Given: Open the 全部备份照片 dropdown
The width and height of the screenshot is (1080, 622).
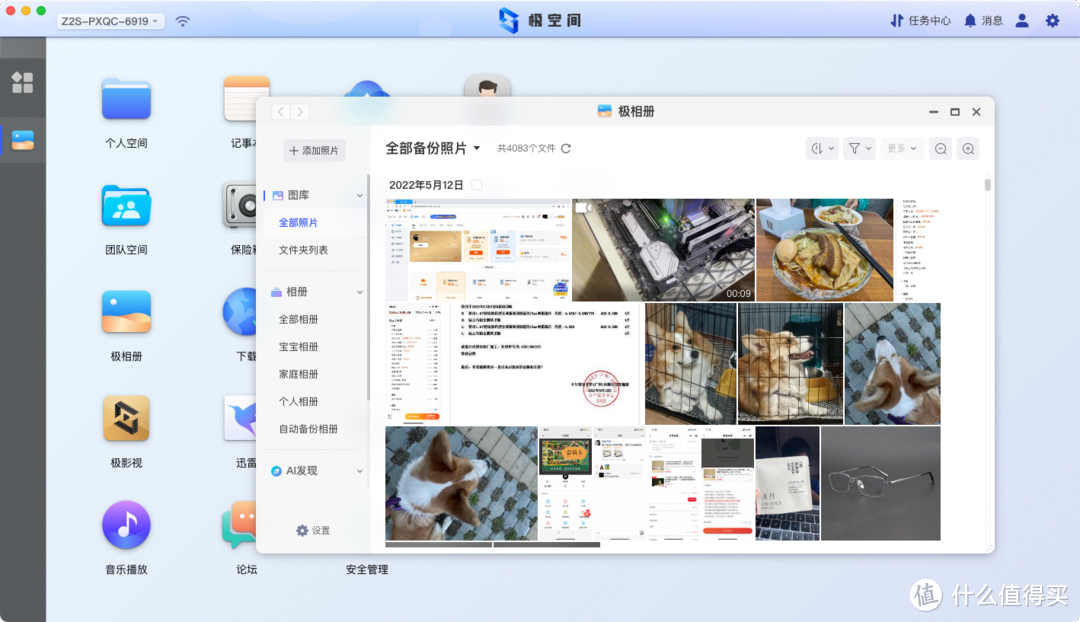Looking at the screenshot, I should point(433,148).
